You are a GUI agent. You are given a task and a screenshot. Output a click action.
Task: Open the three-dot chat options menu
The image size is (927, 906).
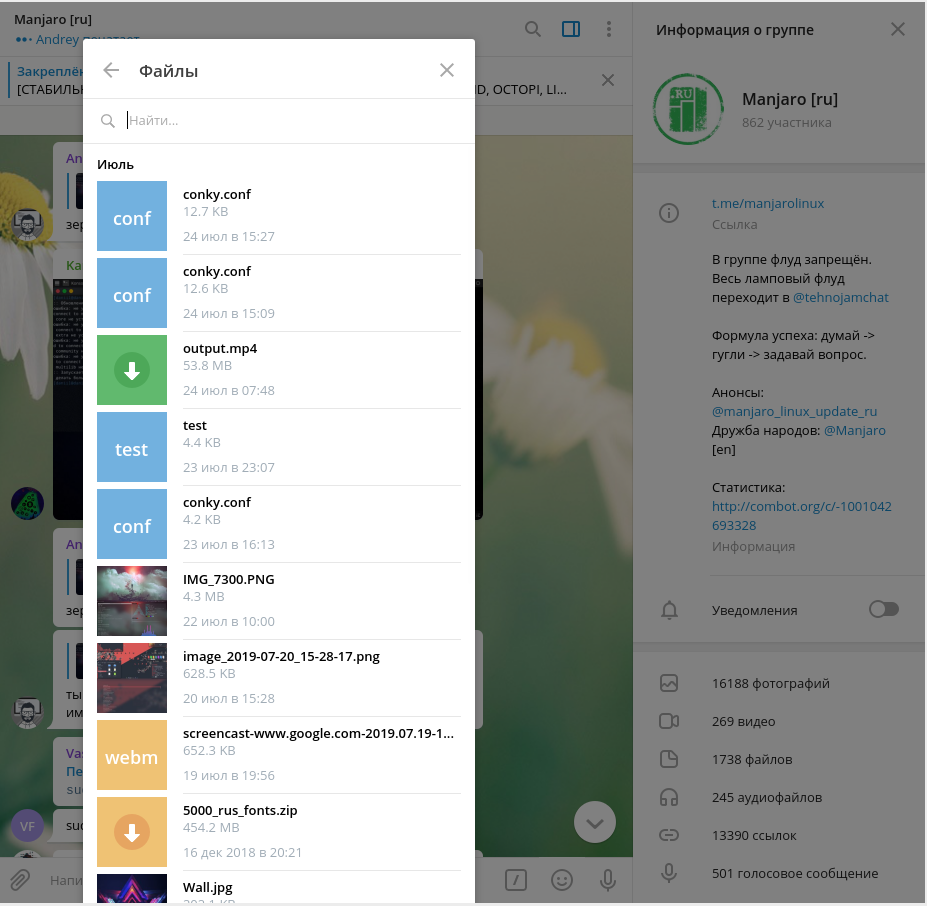[608, 29]
